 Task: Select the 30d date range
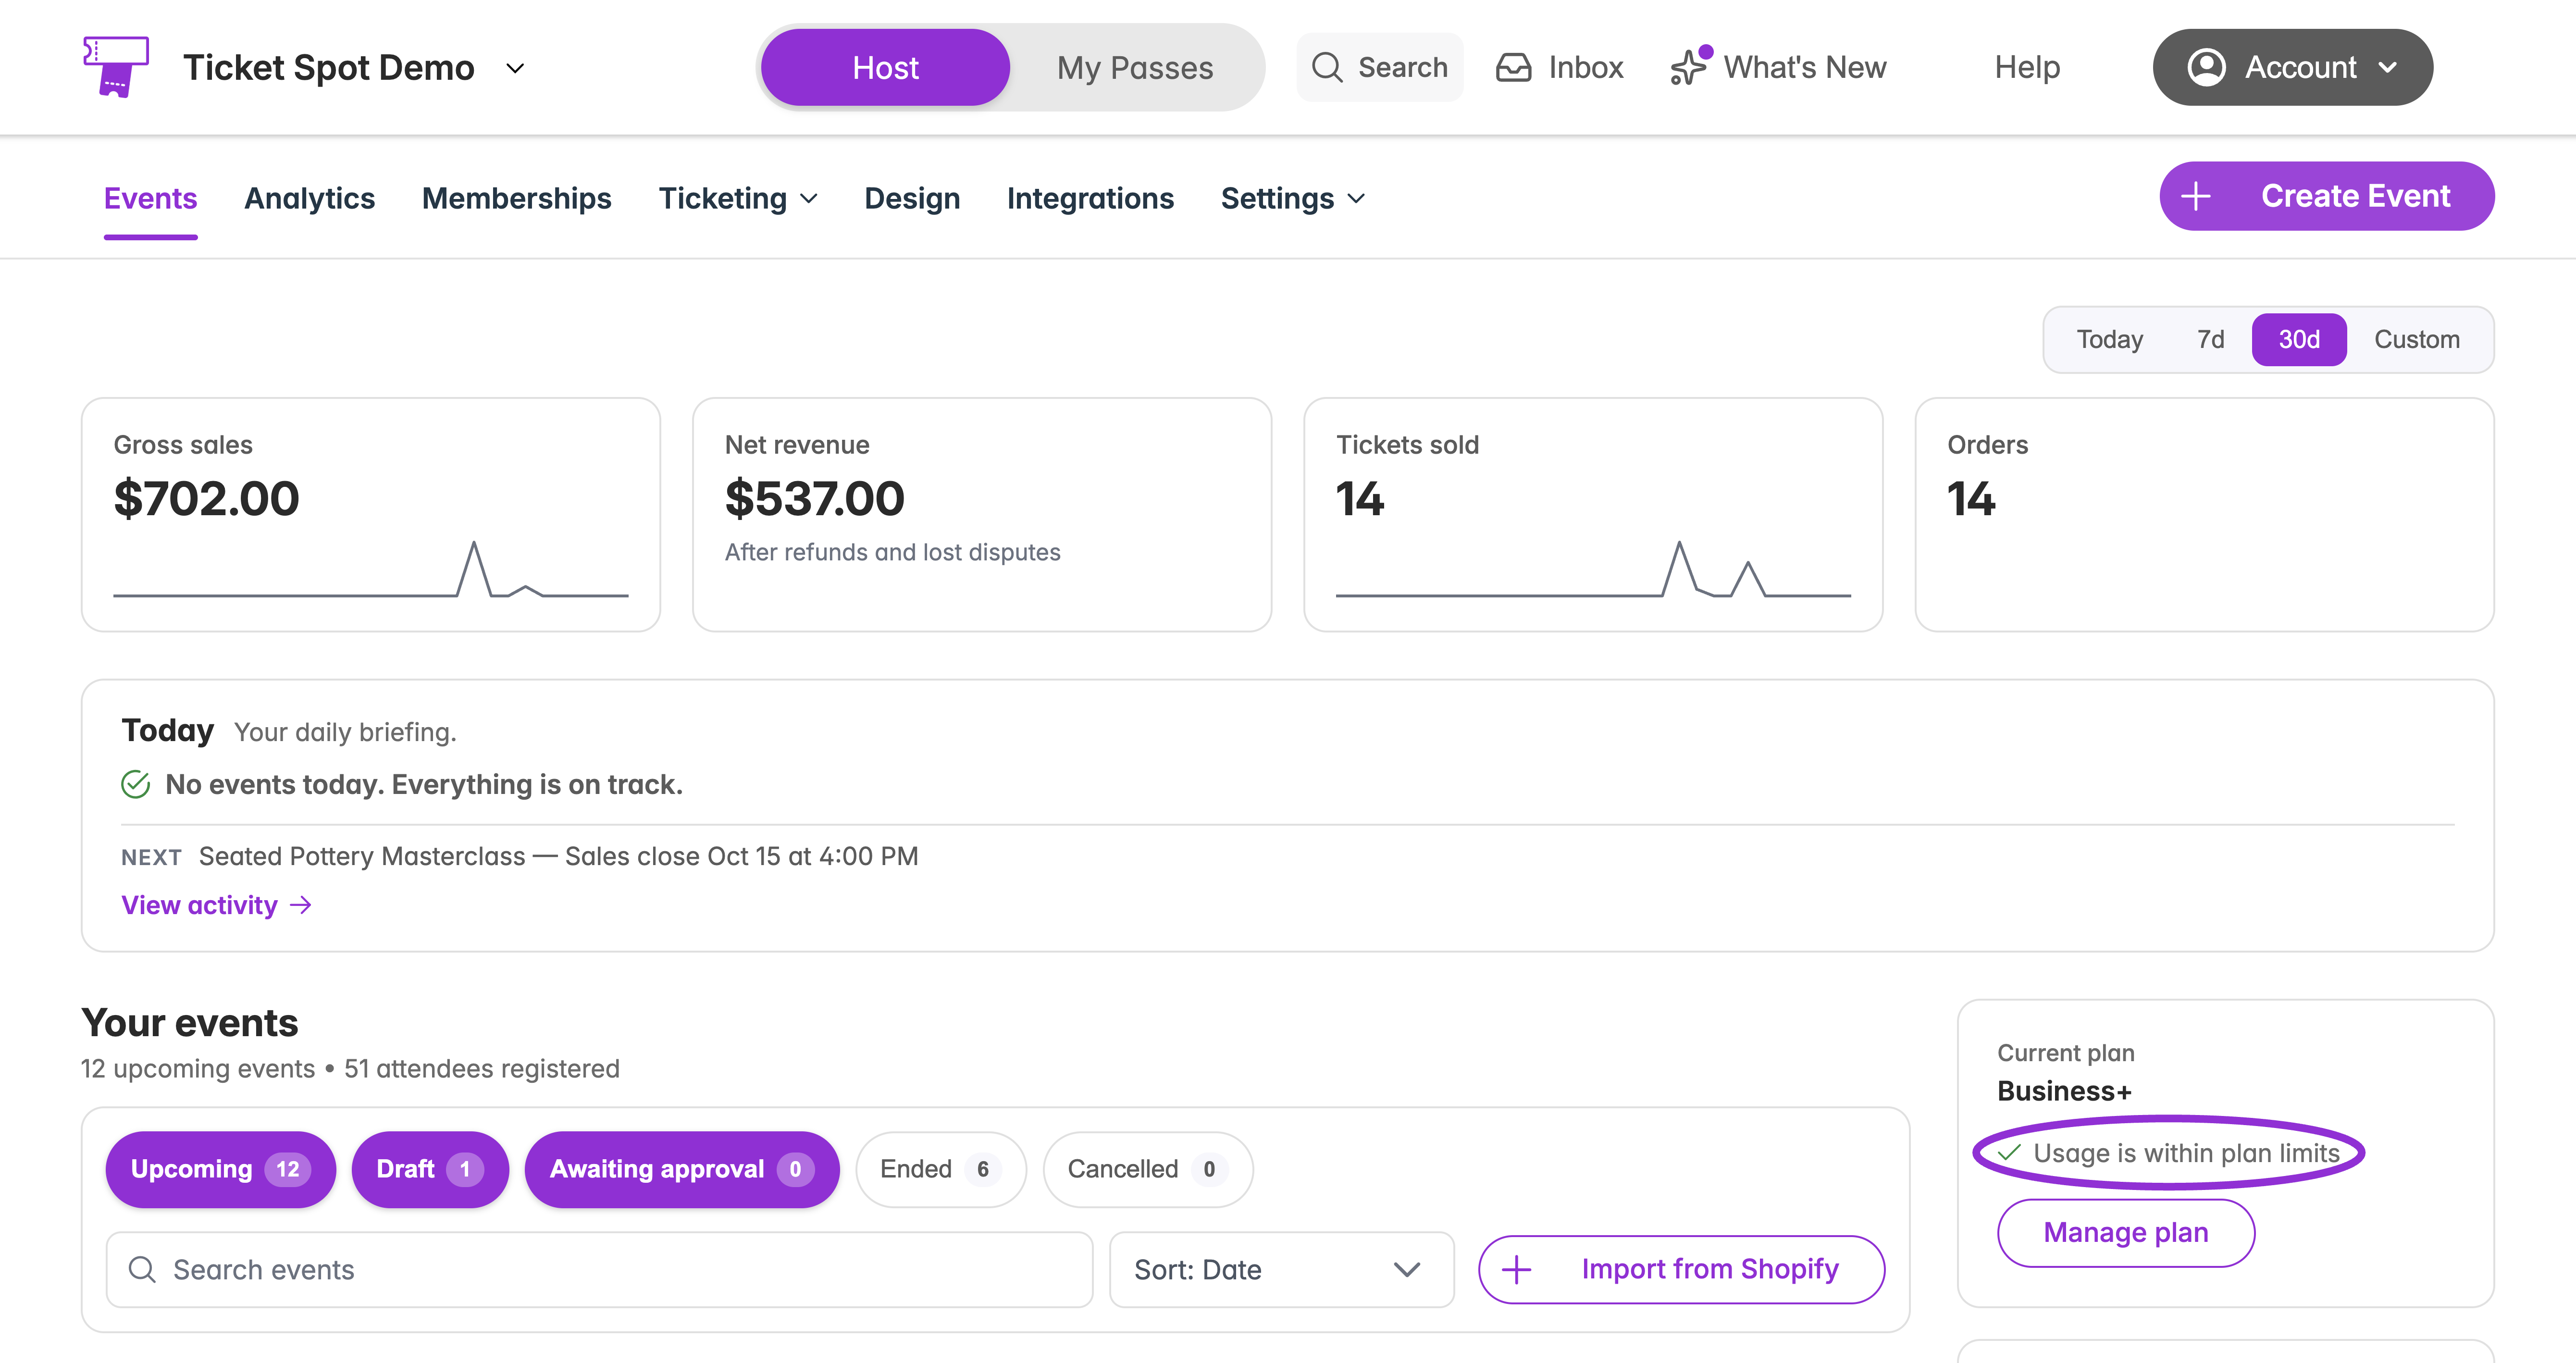[2299, 340]
